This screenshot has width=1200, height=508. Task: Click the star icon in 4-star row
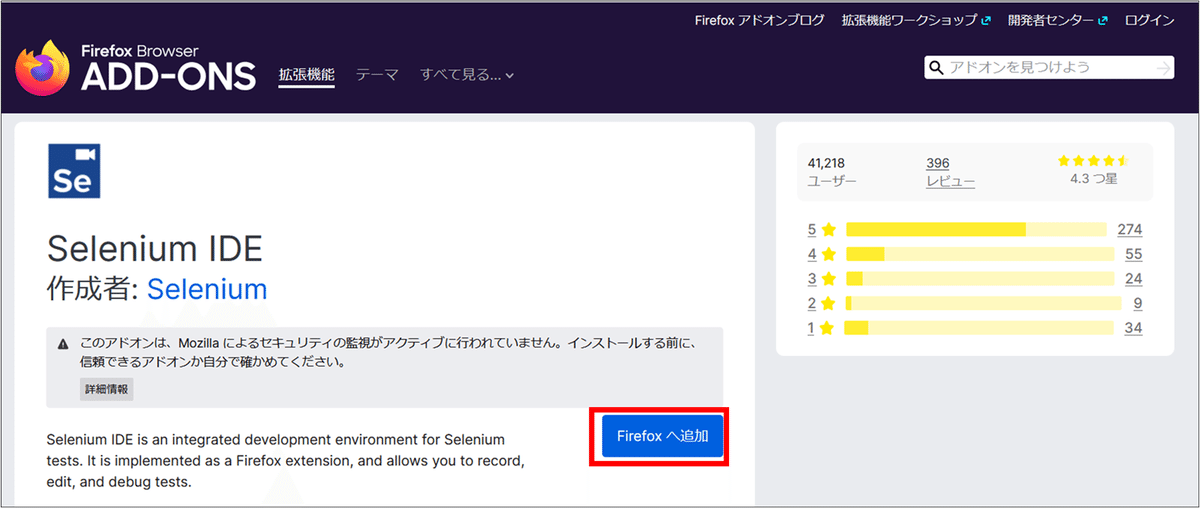829,254
